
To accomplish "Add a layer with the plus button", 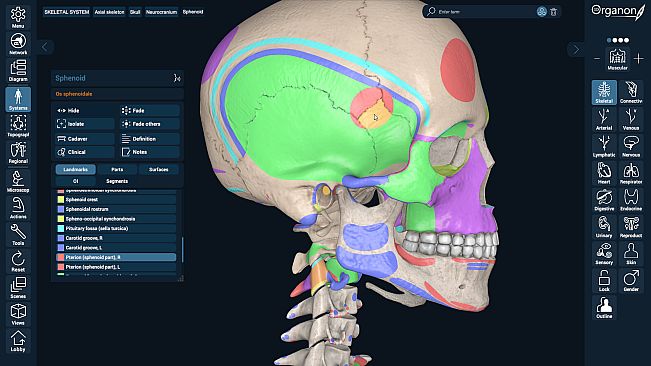I will [639, 59].
